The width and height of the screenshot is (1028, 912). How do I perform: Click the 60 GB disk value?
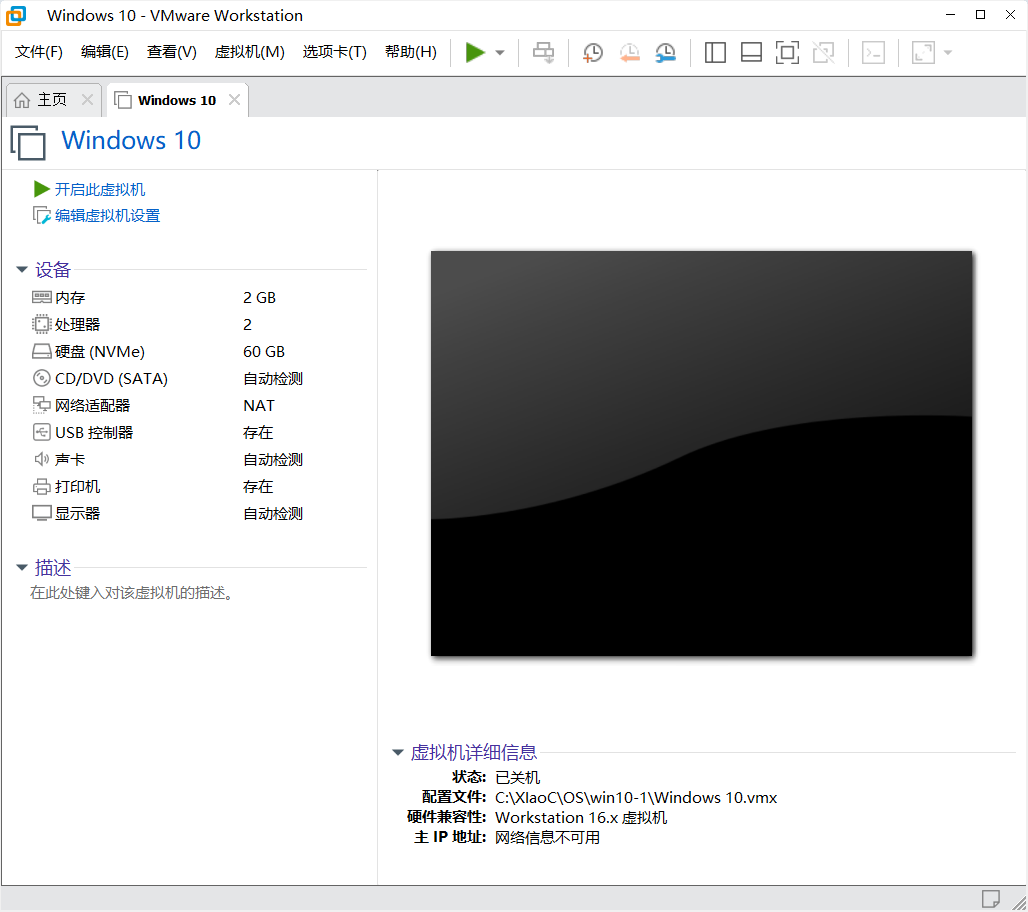click(x=264, y=351)
